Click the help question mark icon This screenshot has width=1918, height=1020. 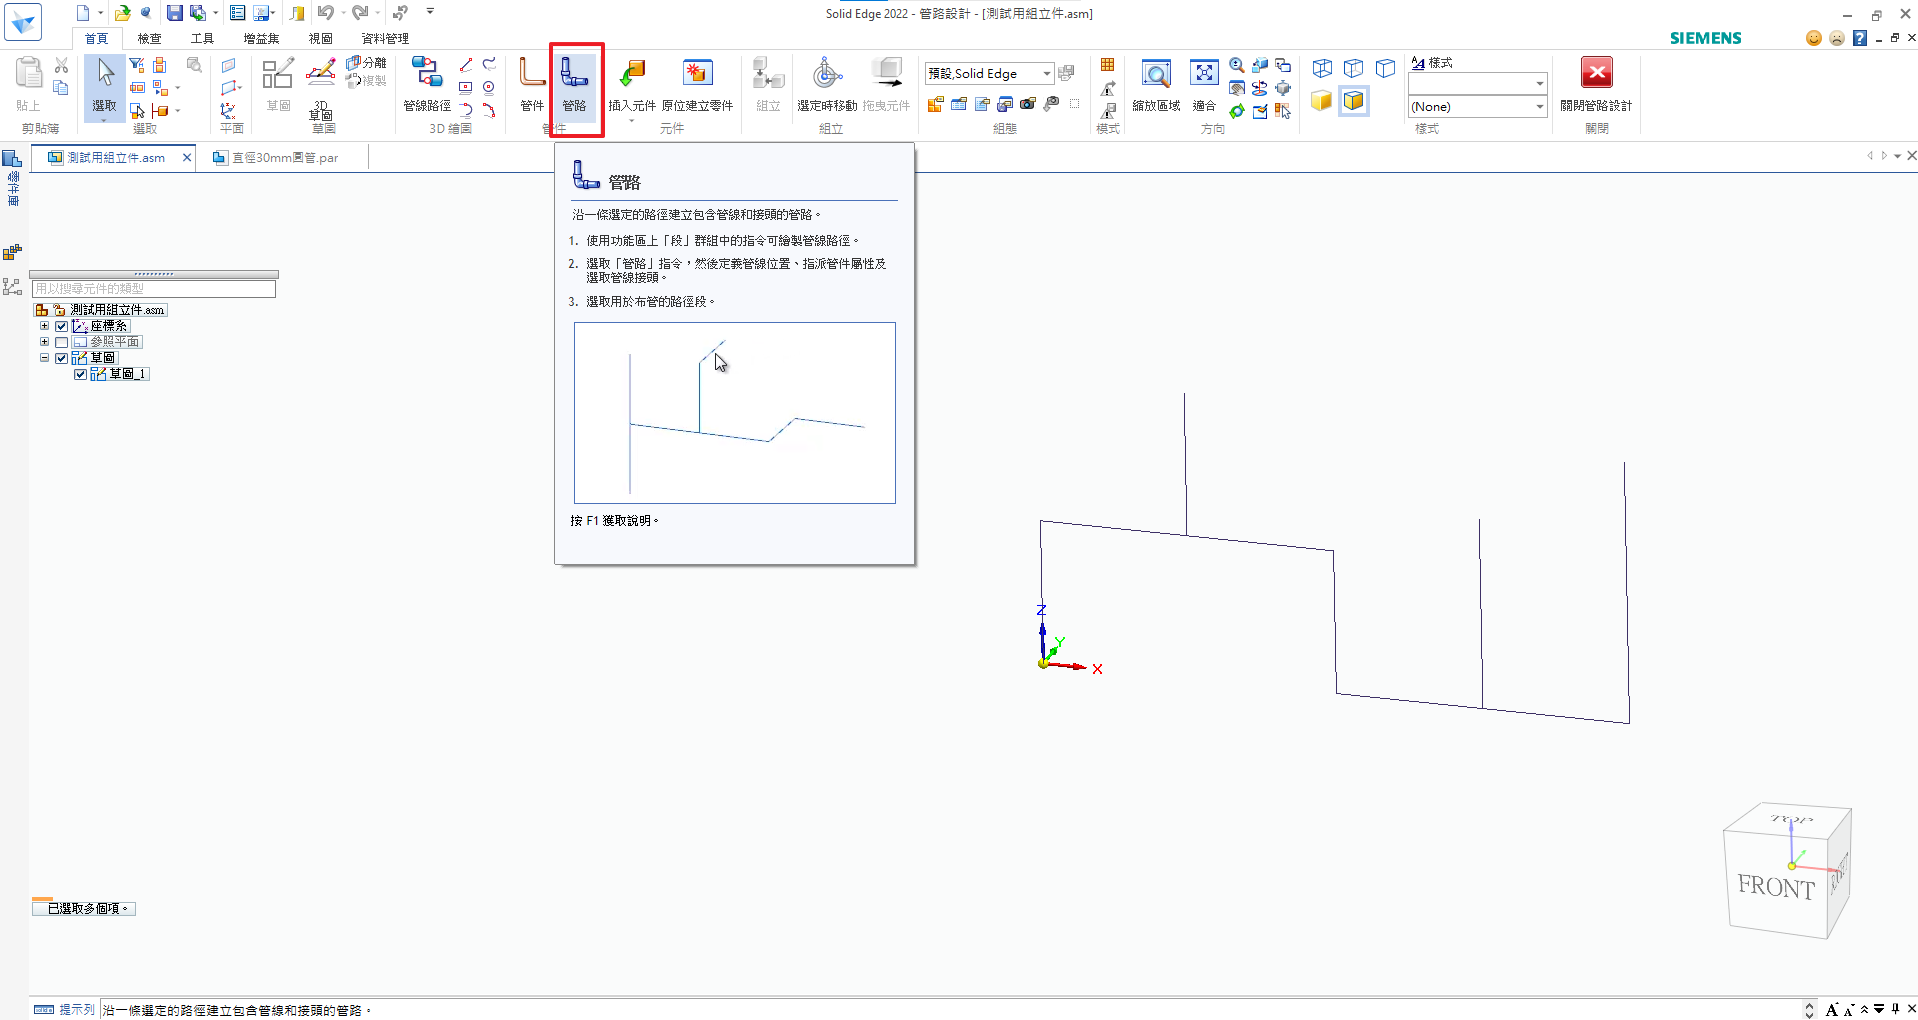(1860, 38)
